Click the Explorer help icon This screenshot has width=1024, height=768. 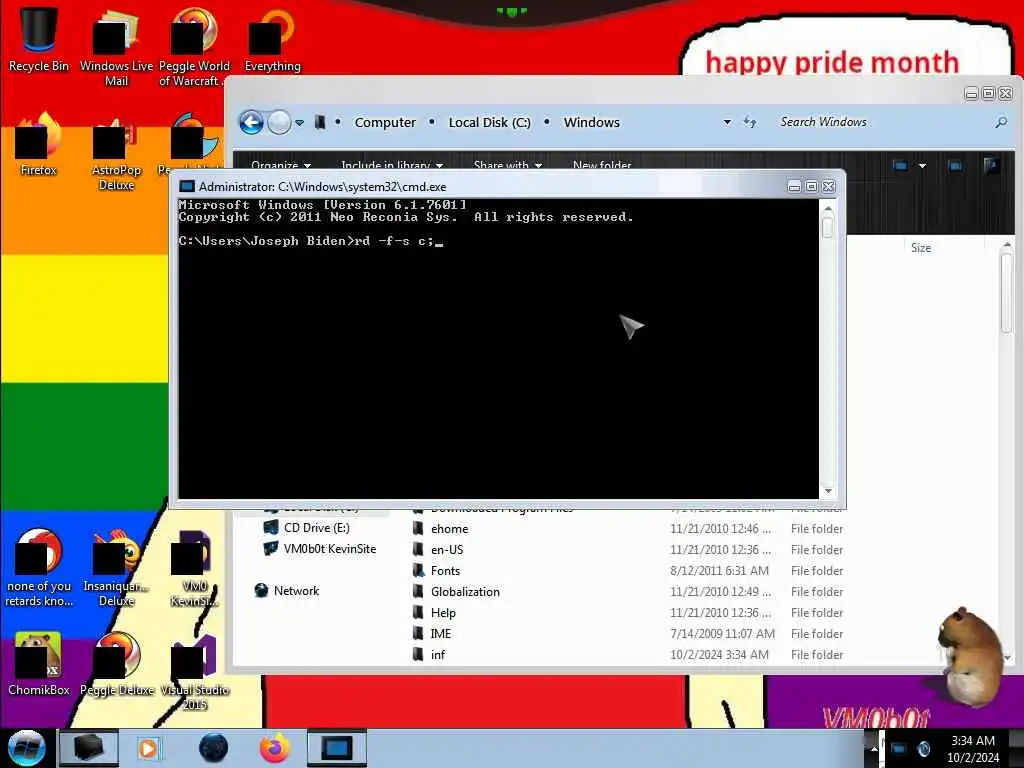(991, 165)
